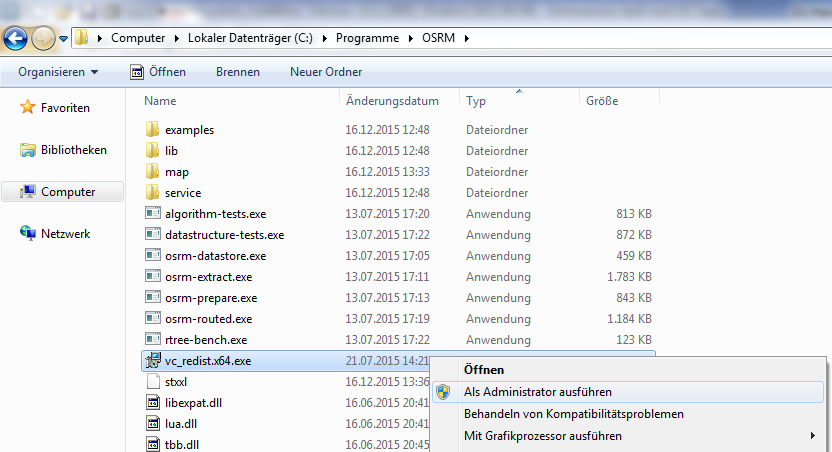Click the greyed Forward navigation arrow
This screenshot has width=832, height=452.
(x=44, y=38)
